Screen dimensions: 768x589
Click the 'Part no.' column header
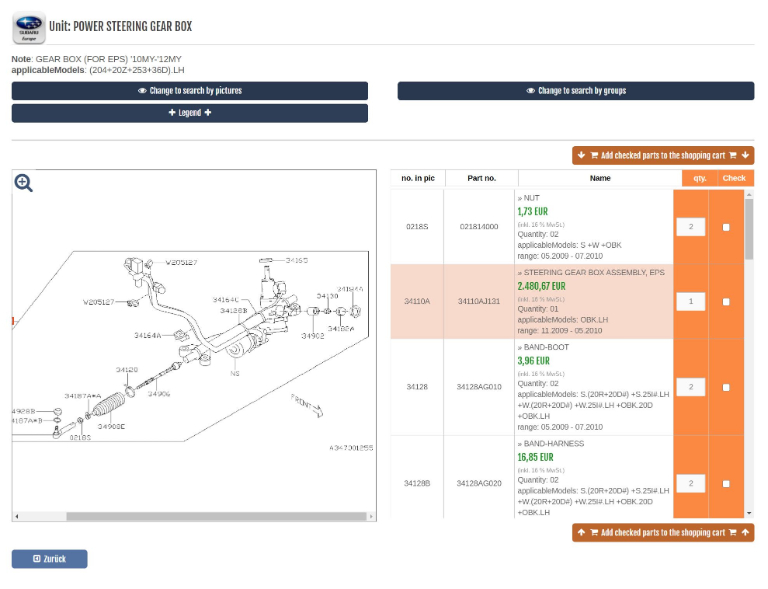481,178
